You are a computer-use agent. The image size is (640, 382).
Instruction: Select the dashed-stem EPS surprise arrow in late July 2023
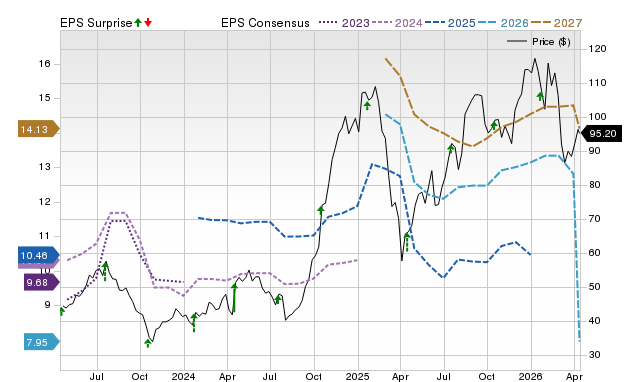[x=105, y=272]
